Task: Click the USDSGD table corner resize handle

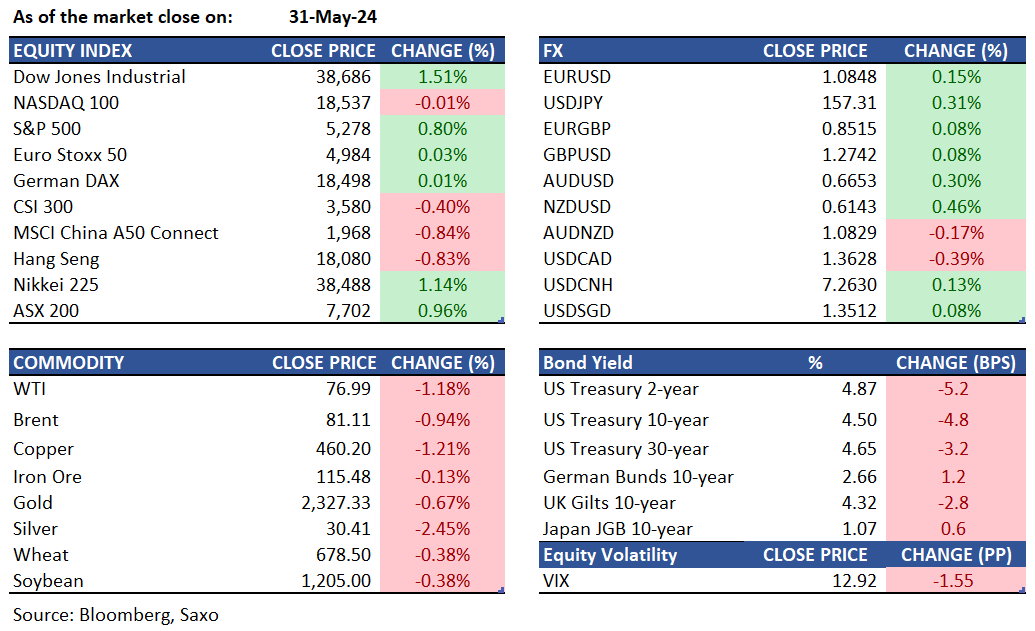Action: (1020, 320)
